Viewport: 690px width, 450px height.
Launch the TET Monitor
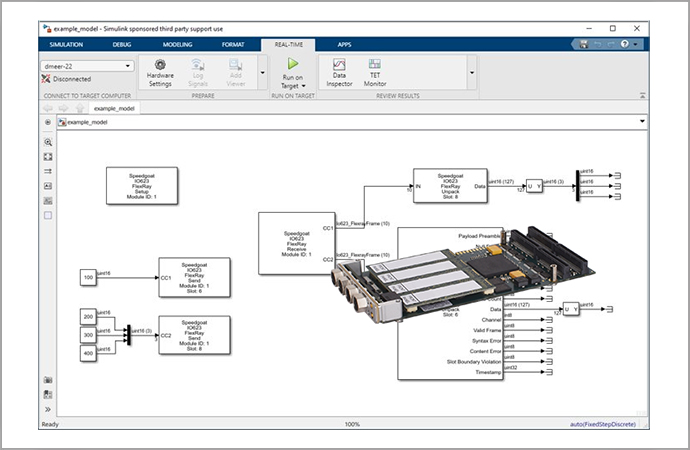375,73
